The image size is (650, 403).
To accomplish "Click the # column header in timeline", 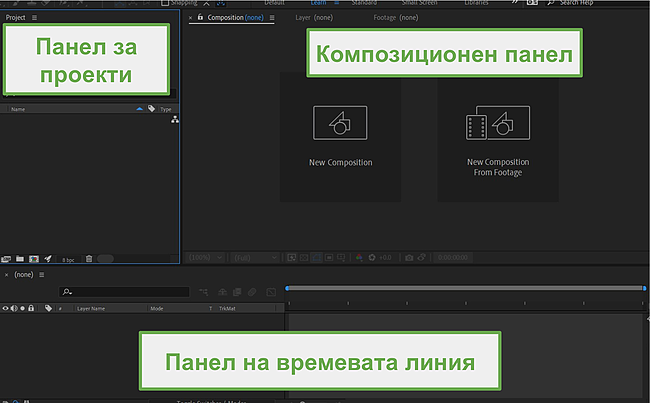I will pyautogui.click(x=60, y=308).
